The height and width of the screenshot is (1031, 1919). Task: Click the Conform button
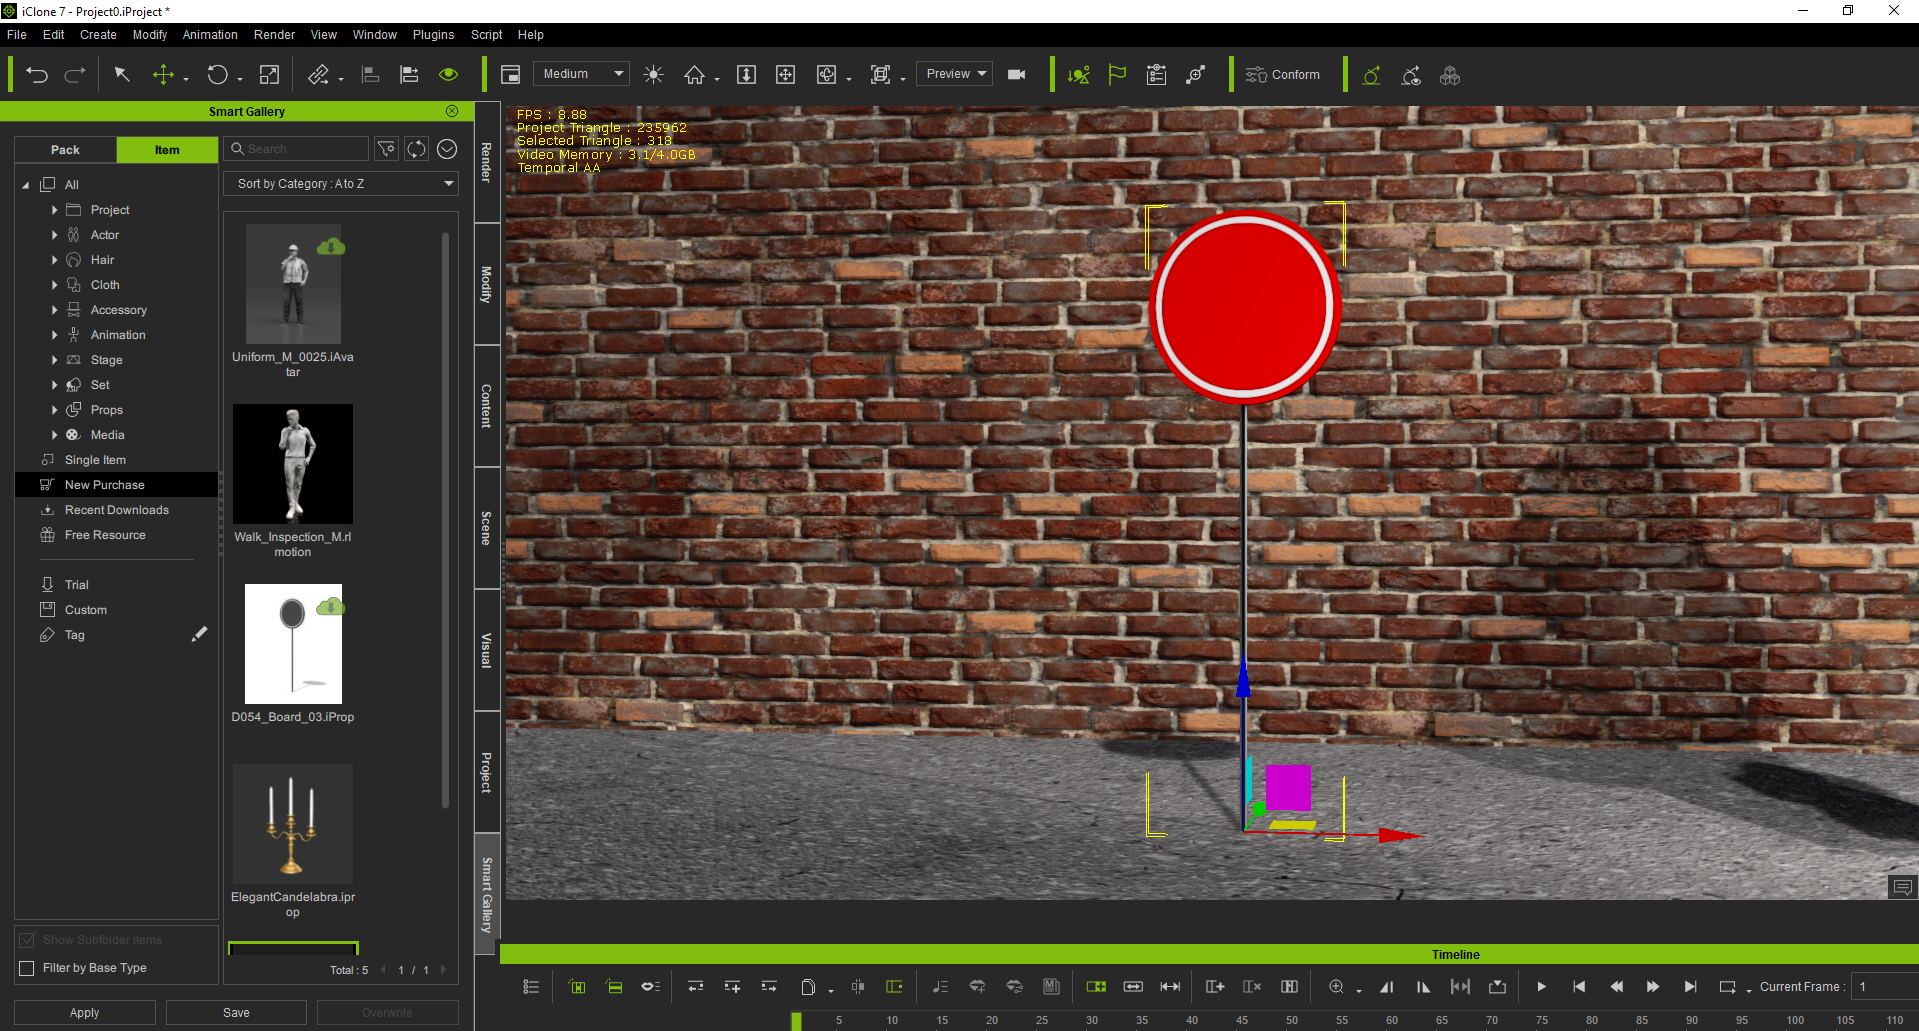(1283, 75)
